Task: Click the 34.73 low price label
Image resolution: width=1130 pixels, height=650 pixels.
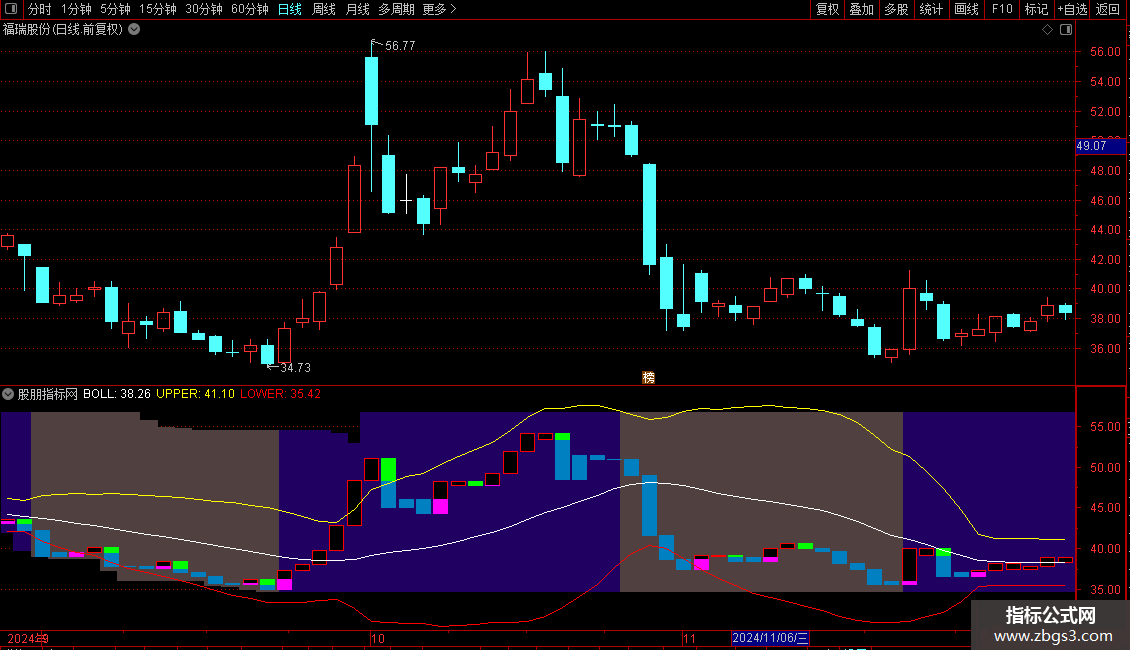Action: 295,368
